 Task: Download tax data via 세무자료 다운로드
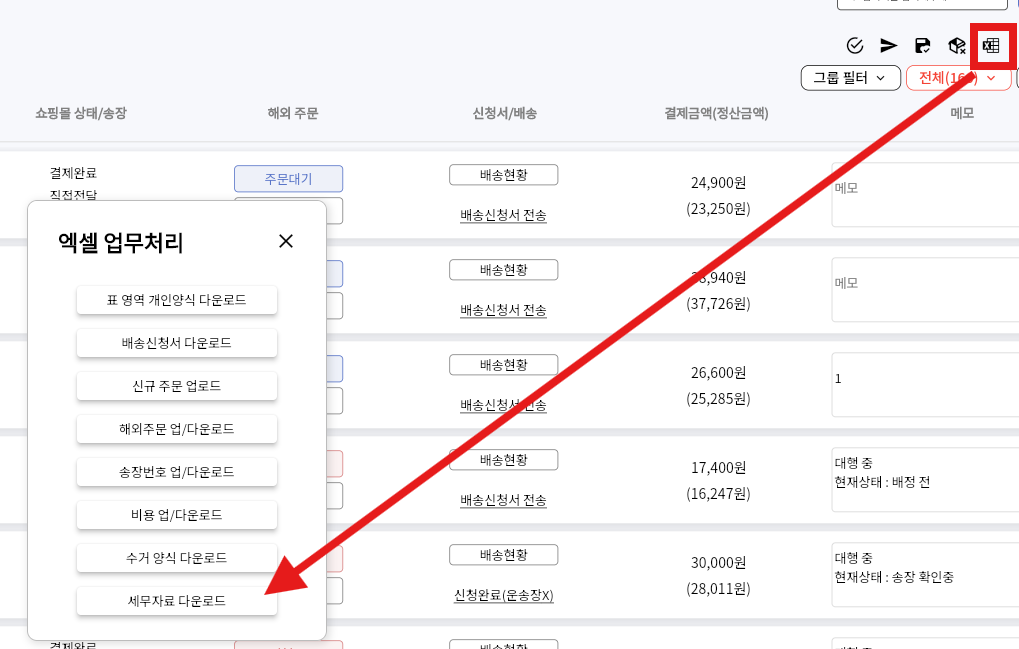click(x=176, y=601)
